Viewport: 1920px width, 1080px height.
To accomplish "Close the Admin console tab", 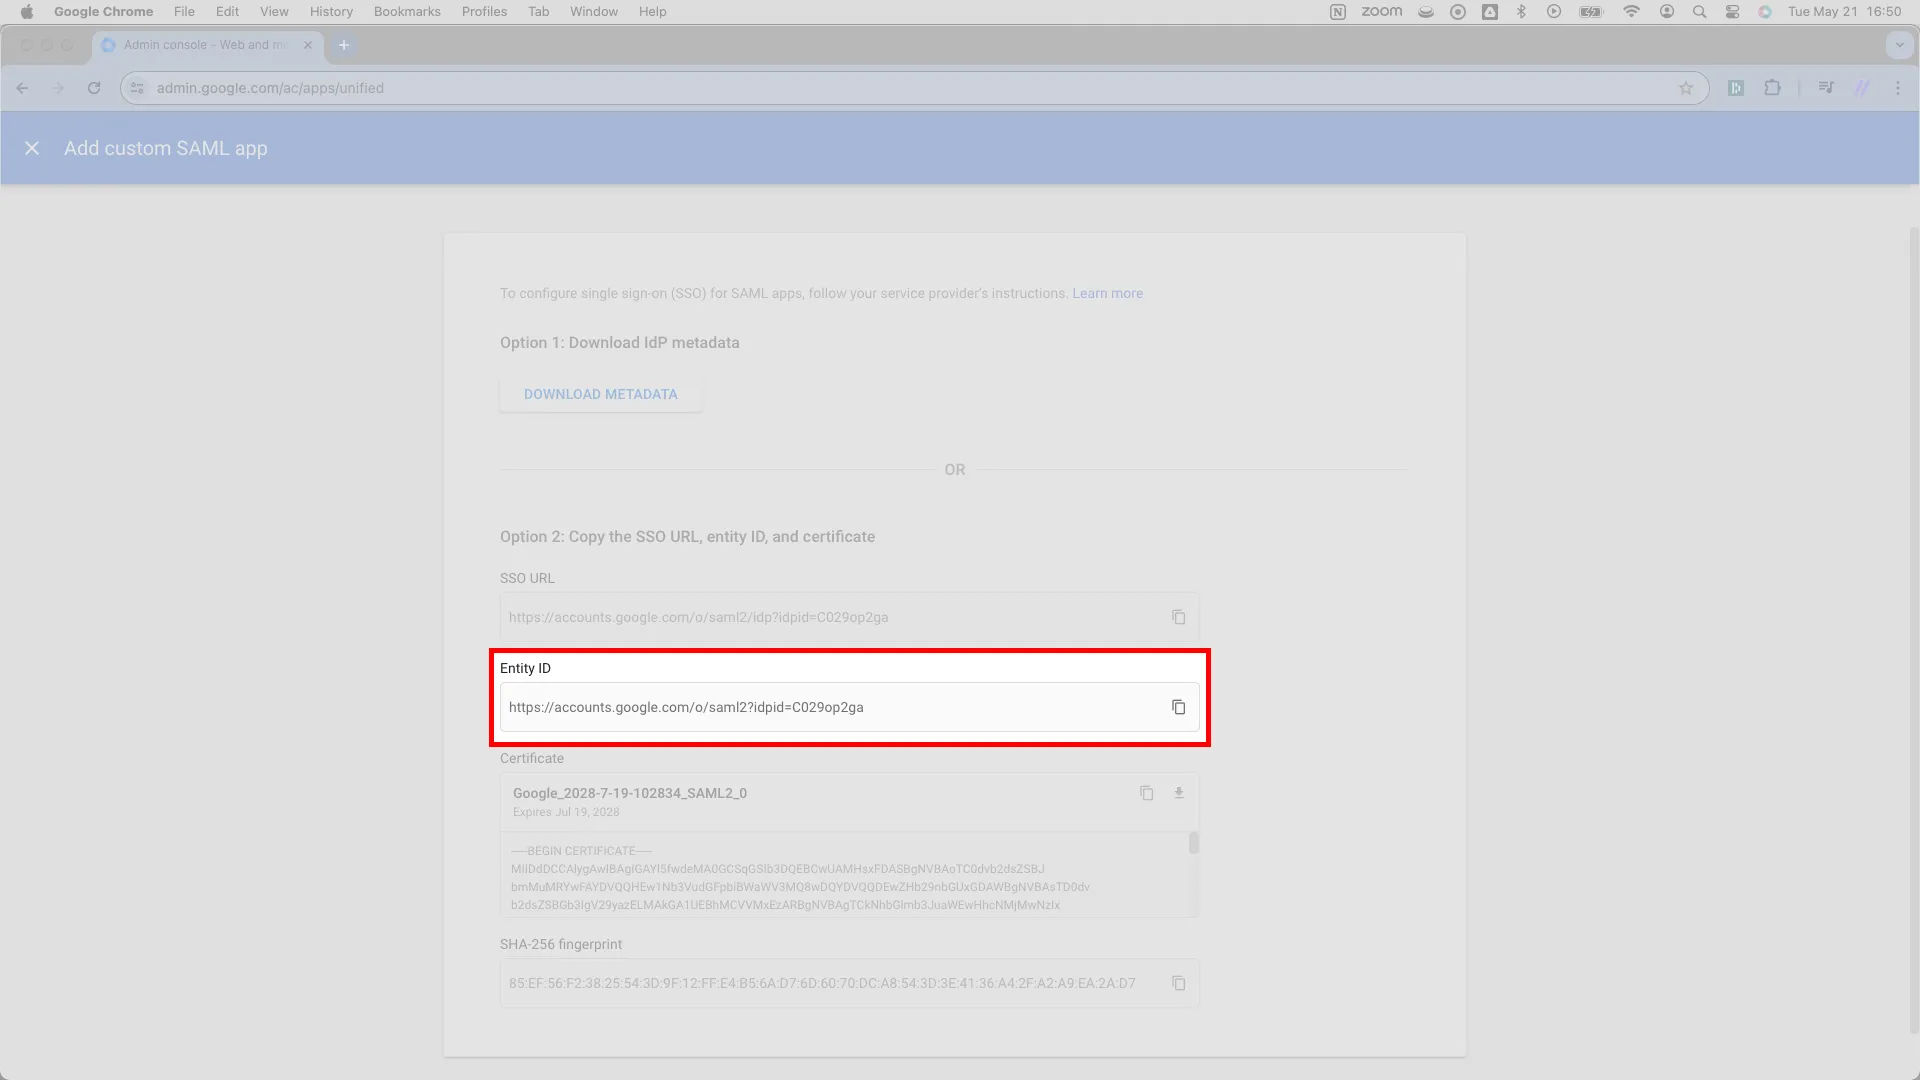I will [308, 45].
